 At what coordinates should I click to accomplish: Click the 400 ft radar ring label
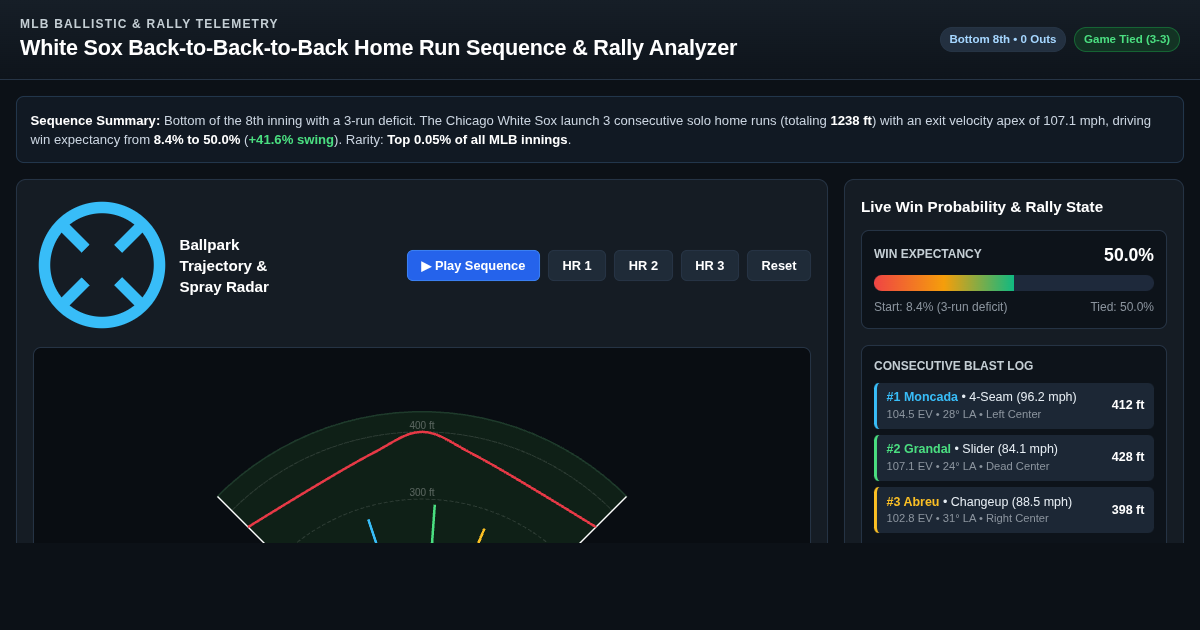pyautogui.click(x=422, y=426)
